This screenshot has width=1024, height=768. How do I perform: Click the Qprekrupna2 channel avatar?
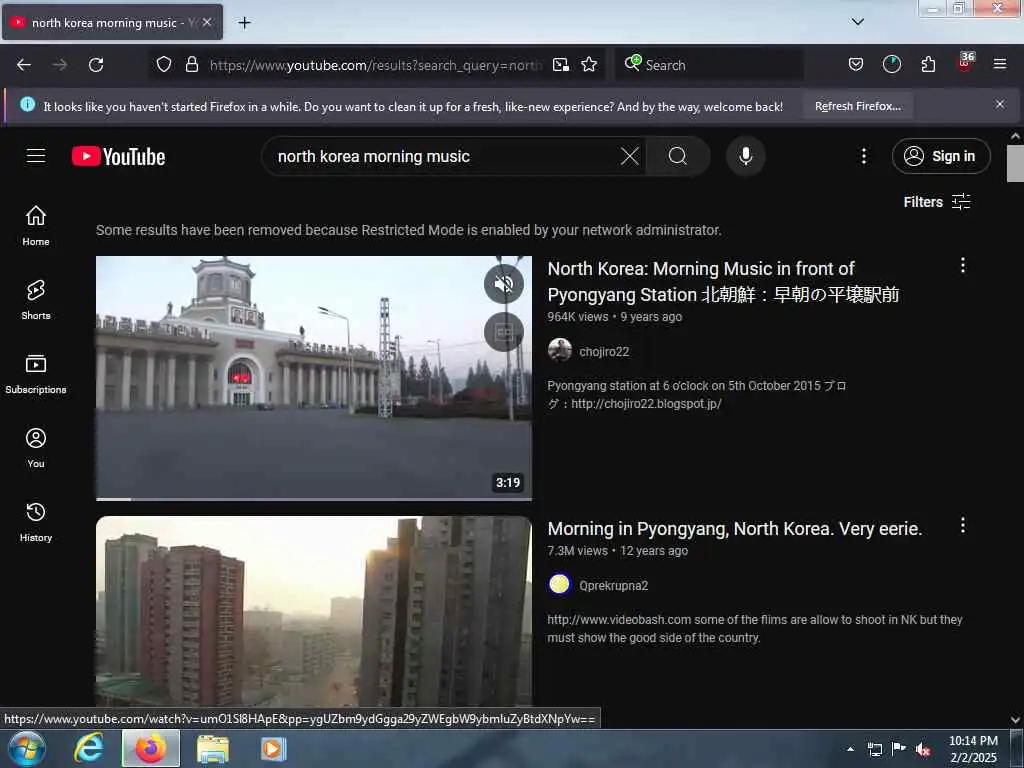click(560, 584)
